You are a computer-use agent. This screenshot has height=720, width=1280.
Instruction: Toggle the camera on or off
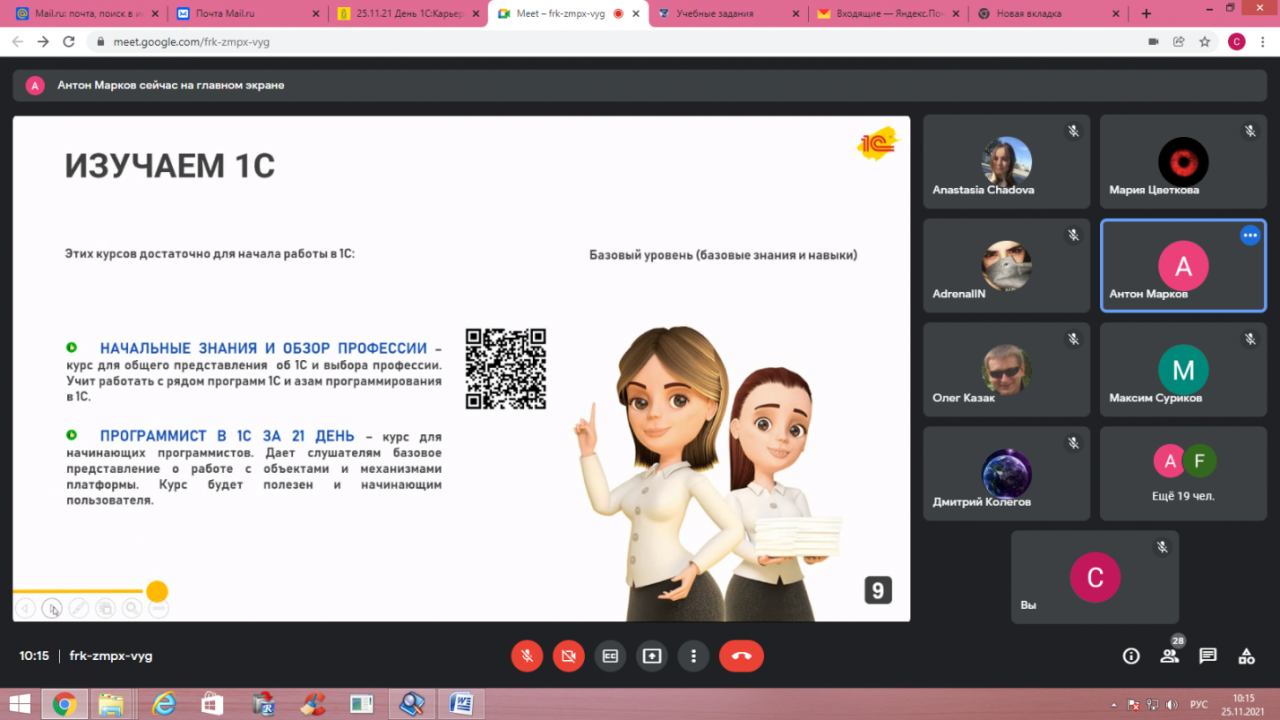point(568,656)
